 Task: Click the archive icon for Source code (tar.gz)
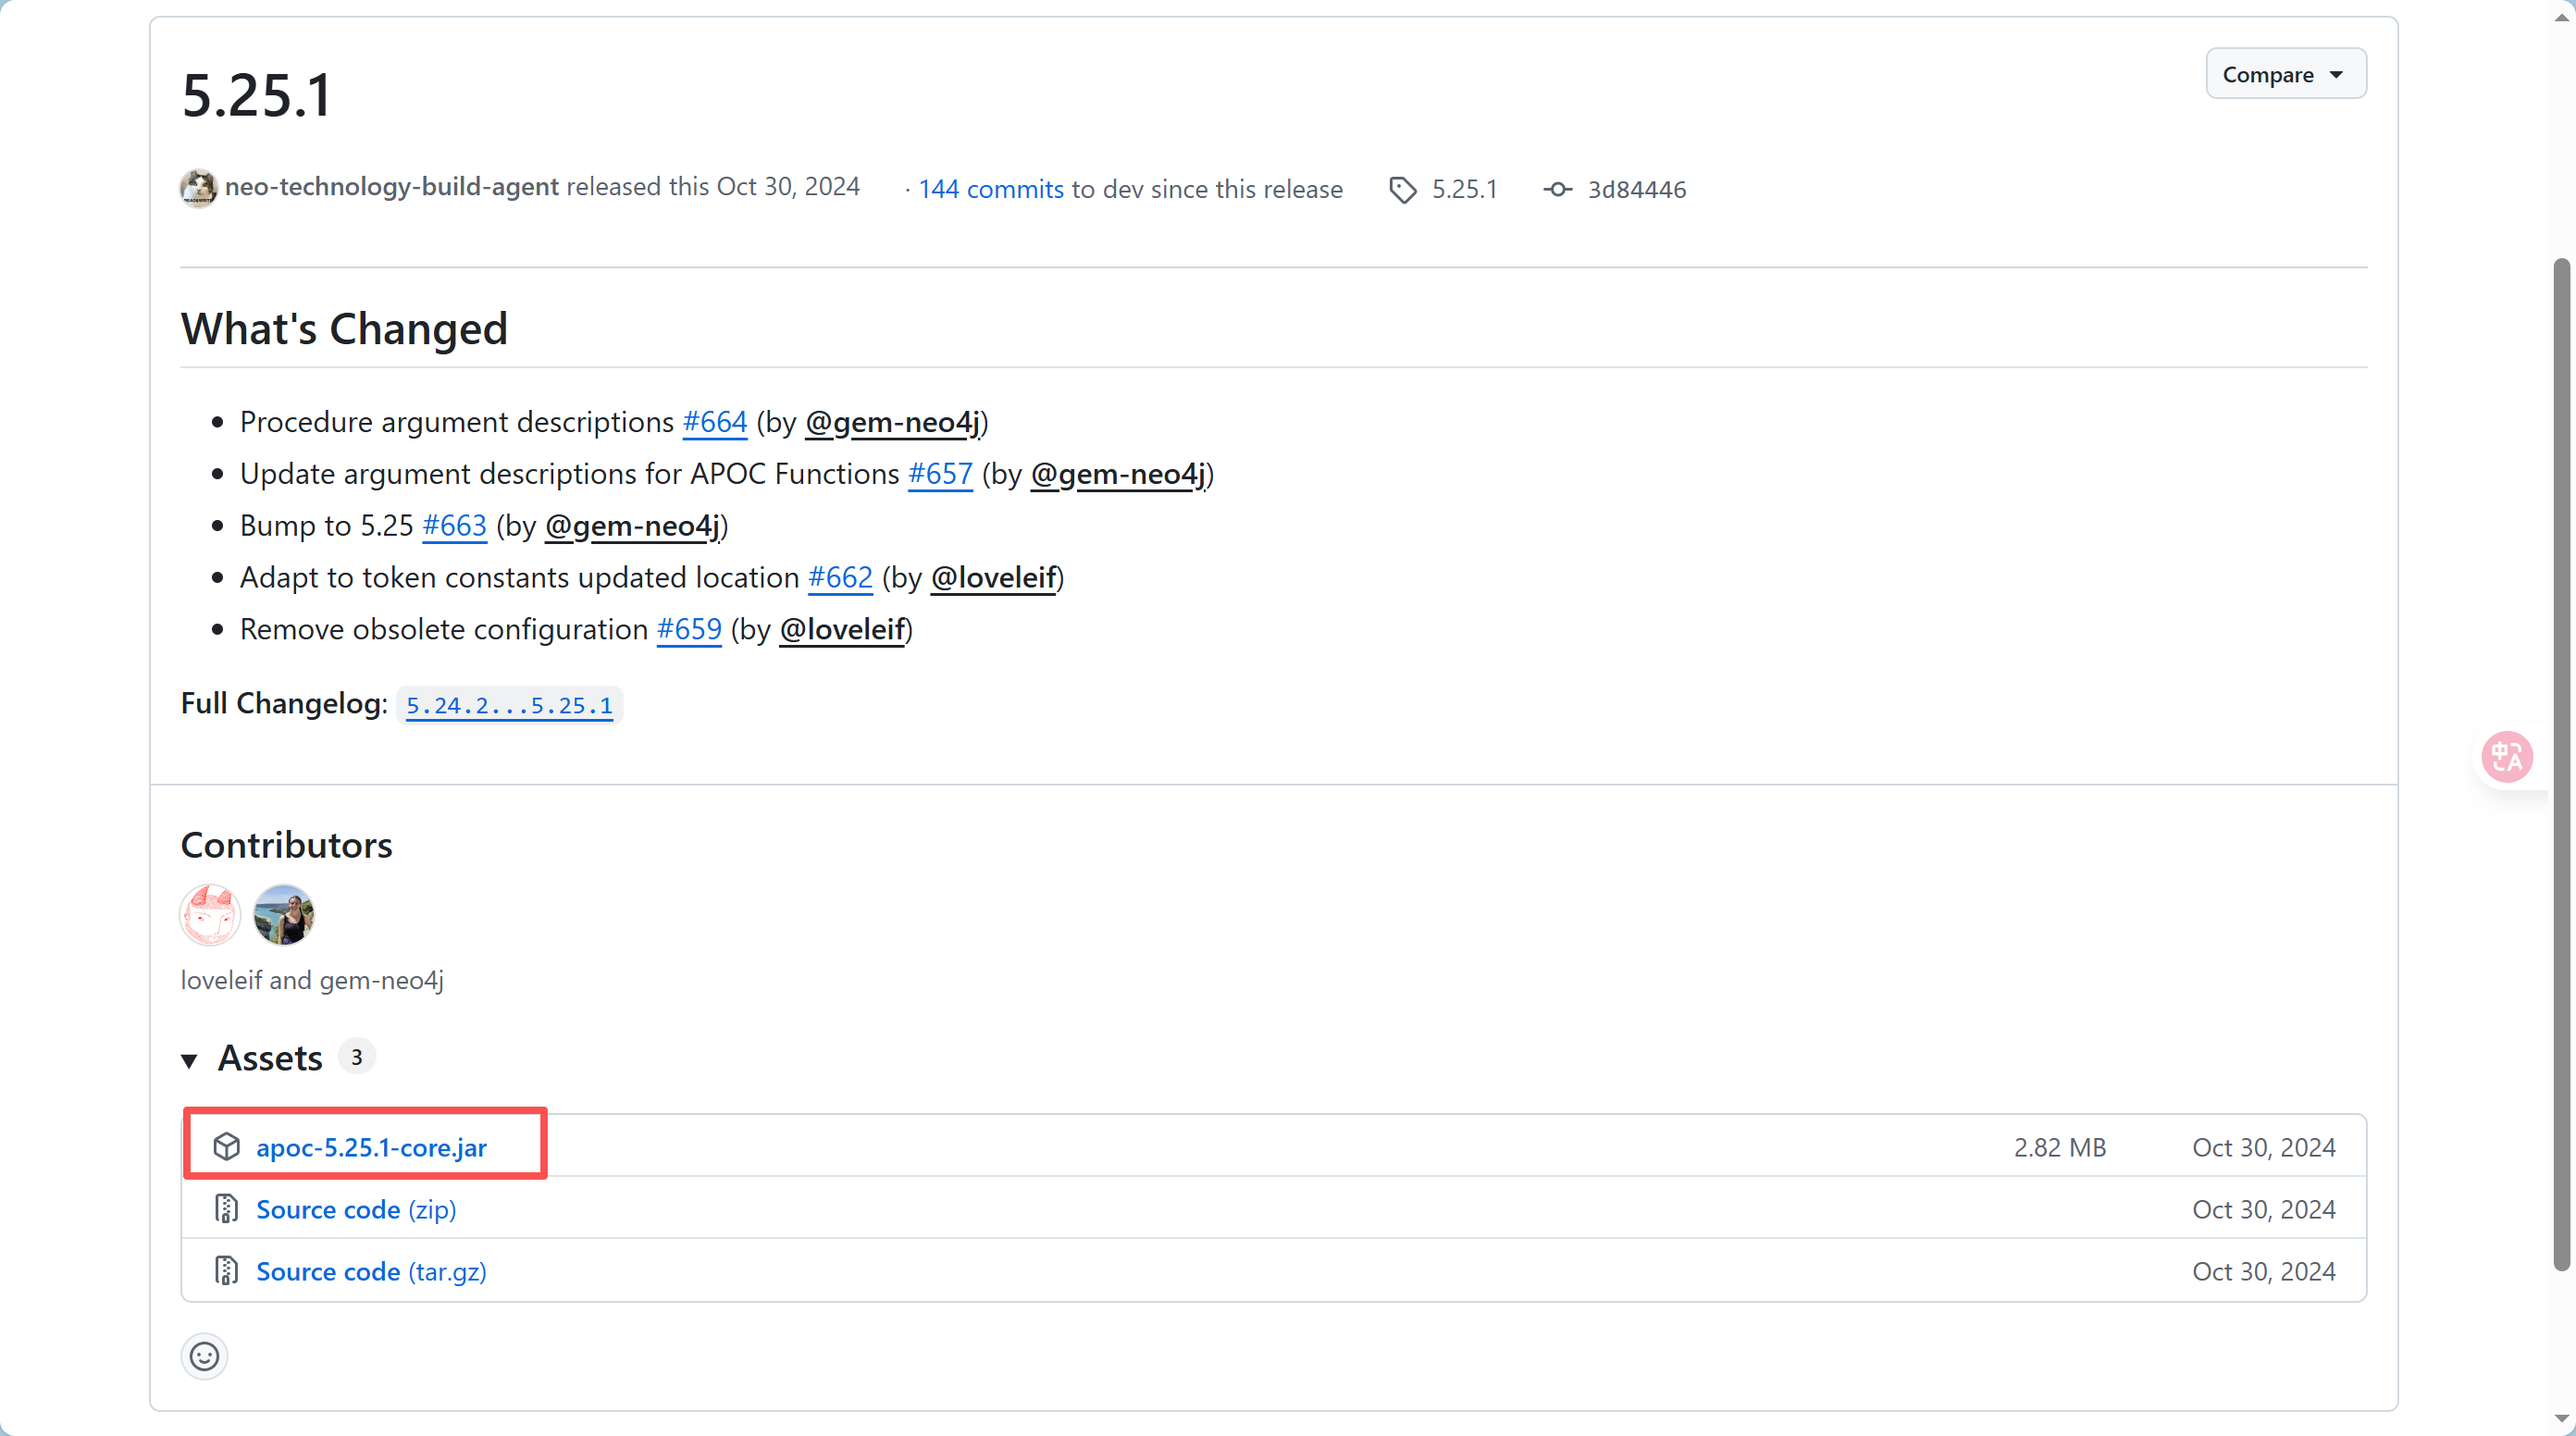pyautogui.click(x=227, y=1271)
